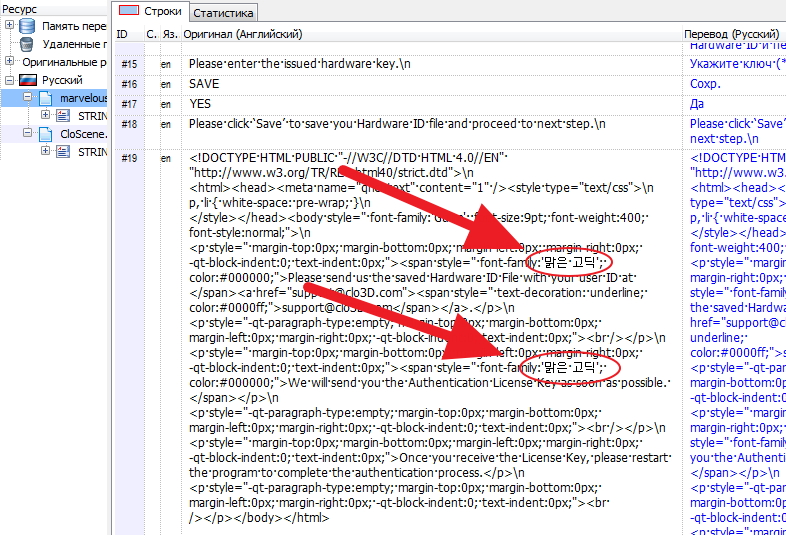Click the red rectangle icon on Строки tab
Viewport: 786px width, 535px height.
tap(129, 11)
